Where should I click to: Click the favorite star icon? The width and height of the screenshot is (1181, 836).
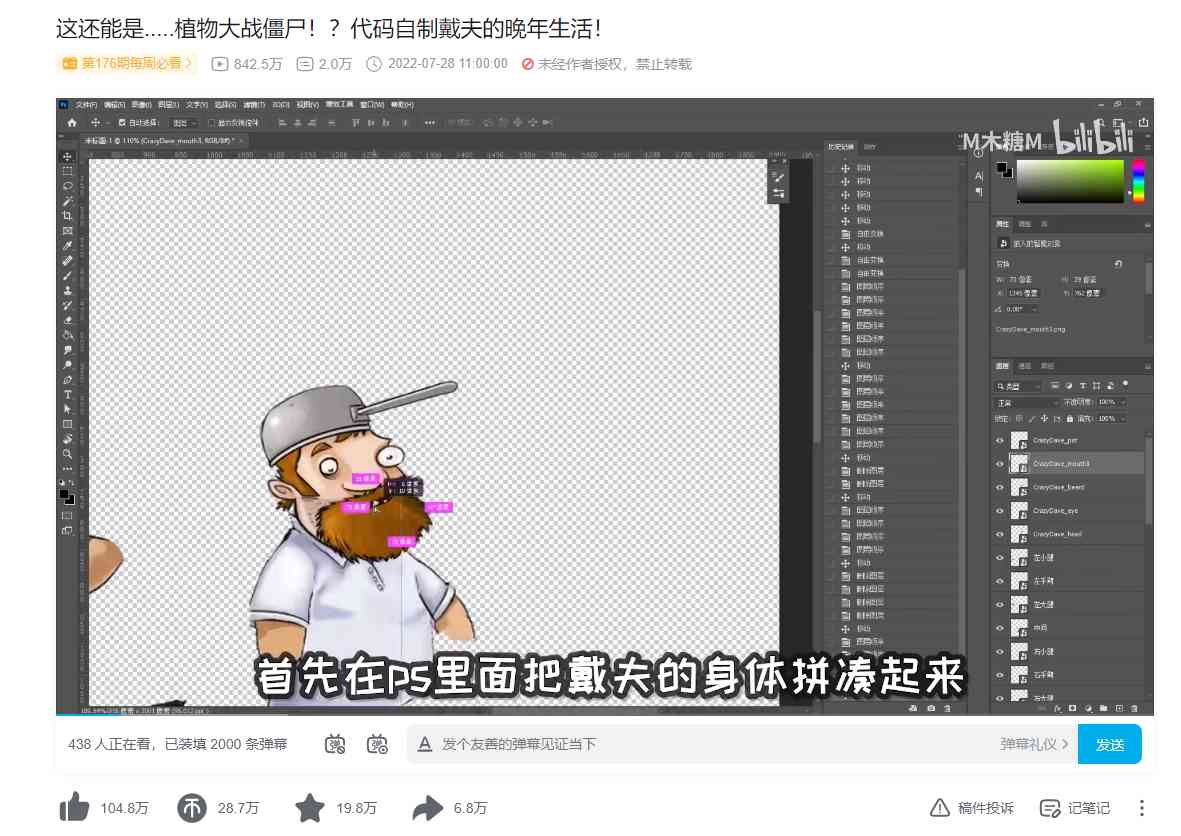310,808
